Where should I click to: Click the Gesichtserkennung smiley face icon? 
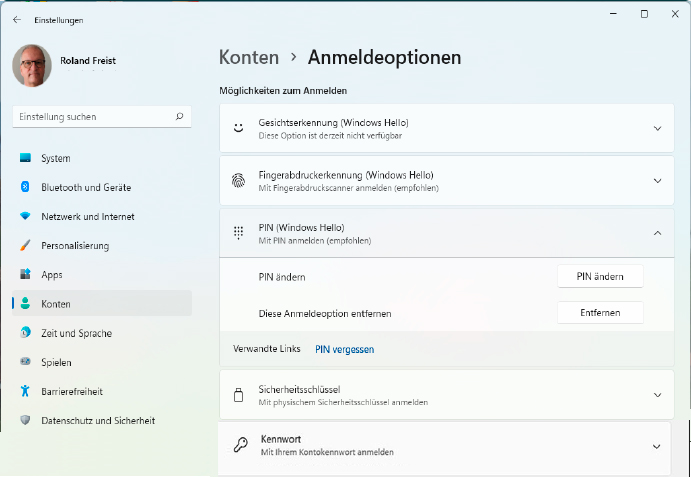(238, 128)
